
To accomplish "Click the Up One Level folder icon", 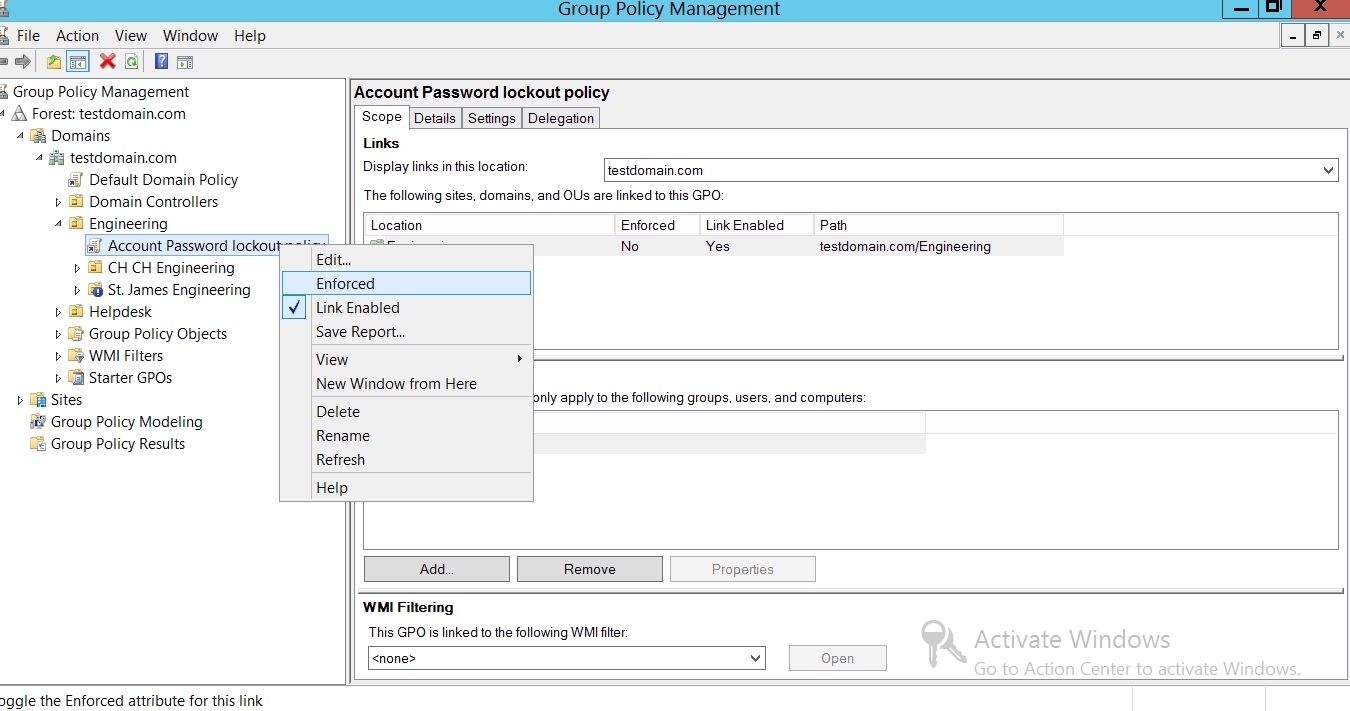I will (x=54, y=62).
